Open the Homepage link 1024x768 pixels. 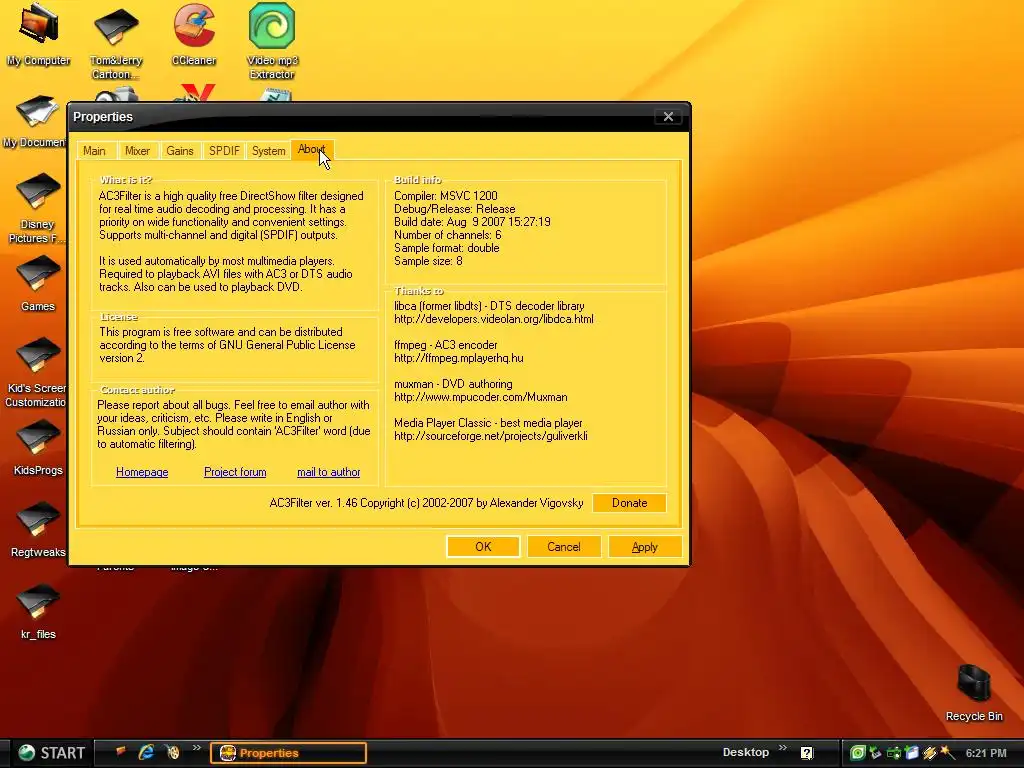pyautogui.click(x=142, y=472)
